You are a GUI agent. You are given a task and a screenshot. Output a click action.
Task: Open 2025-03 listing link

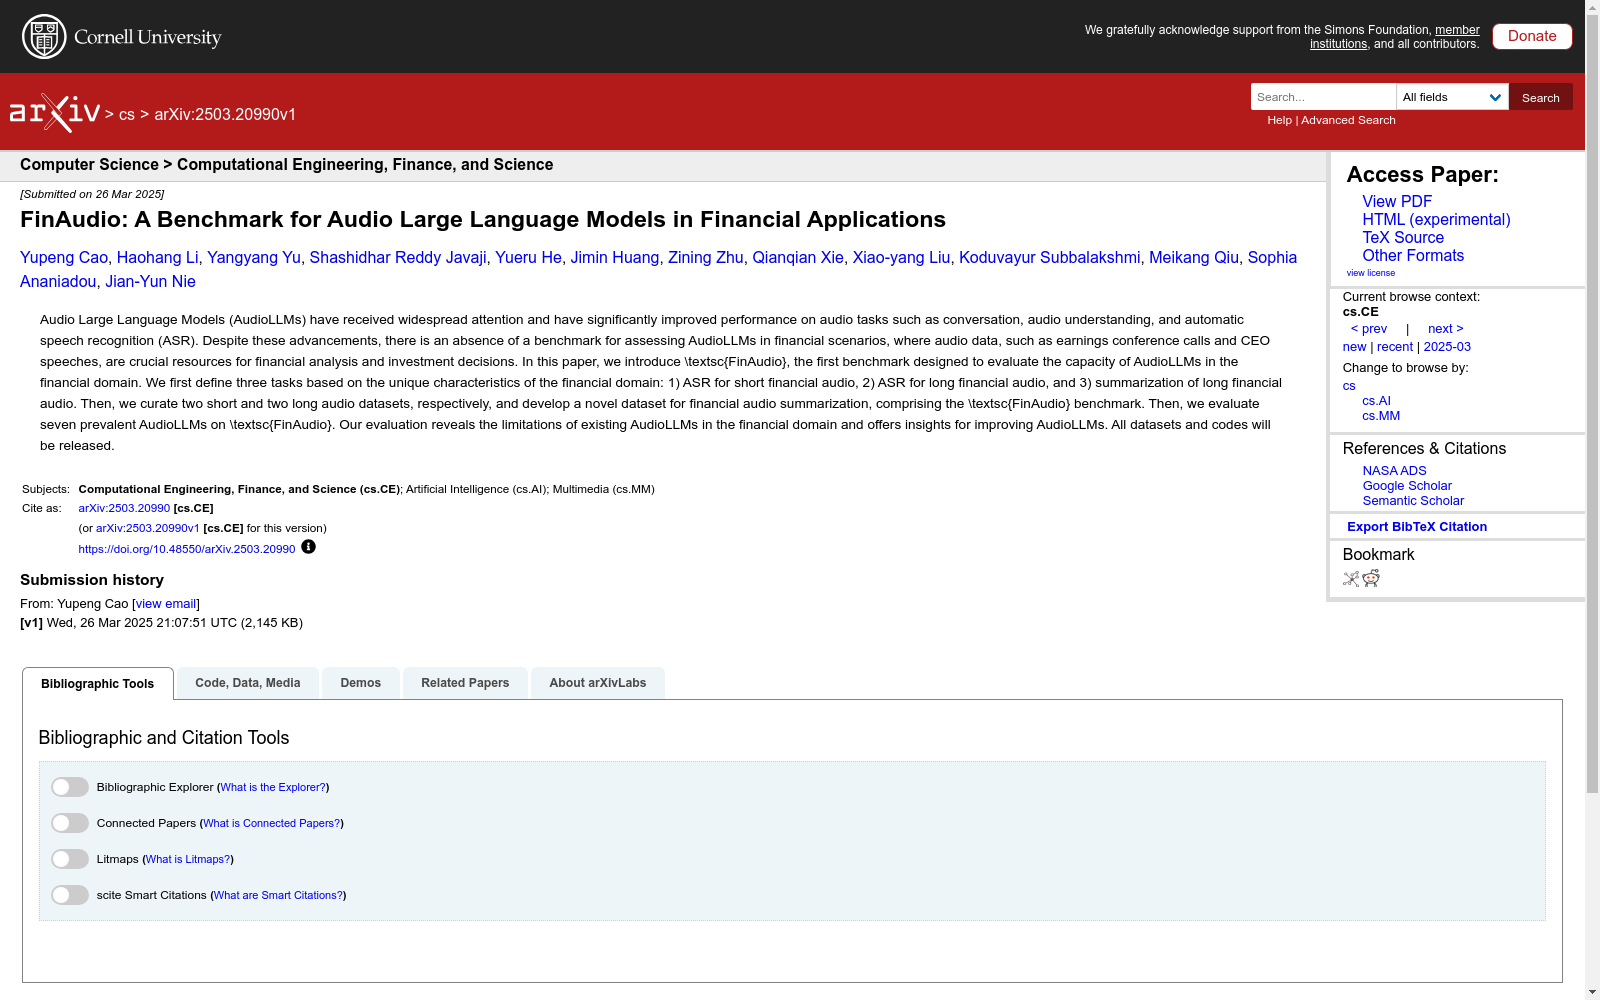tap(1447, 347)
